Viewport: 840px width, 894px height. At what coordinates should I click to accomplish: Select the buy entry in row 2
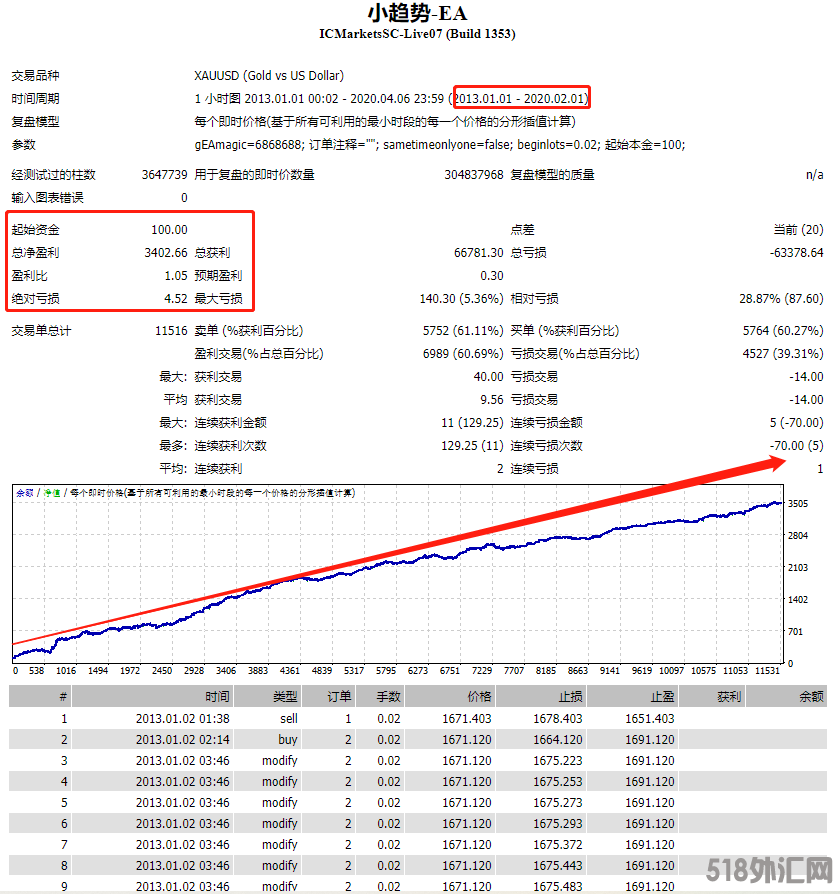(x=288, y=740)
